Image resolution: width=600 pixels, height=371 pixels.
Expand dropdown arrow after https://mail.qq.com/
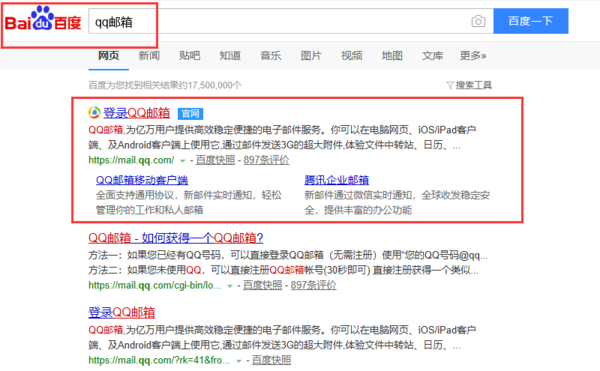183,161
